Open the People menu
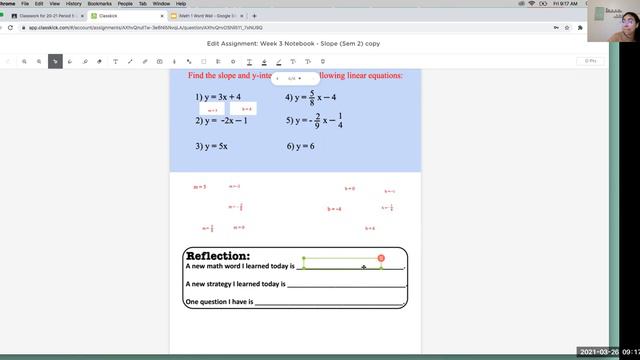The image size is (640, 360). point(125,4)
